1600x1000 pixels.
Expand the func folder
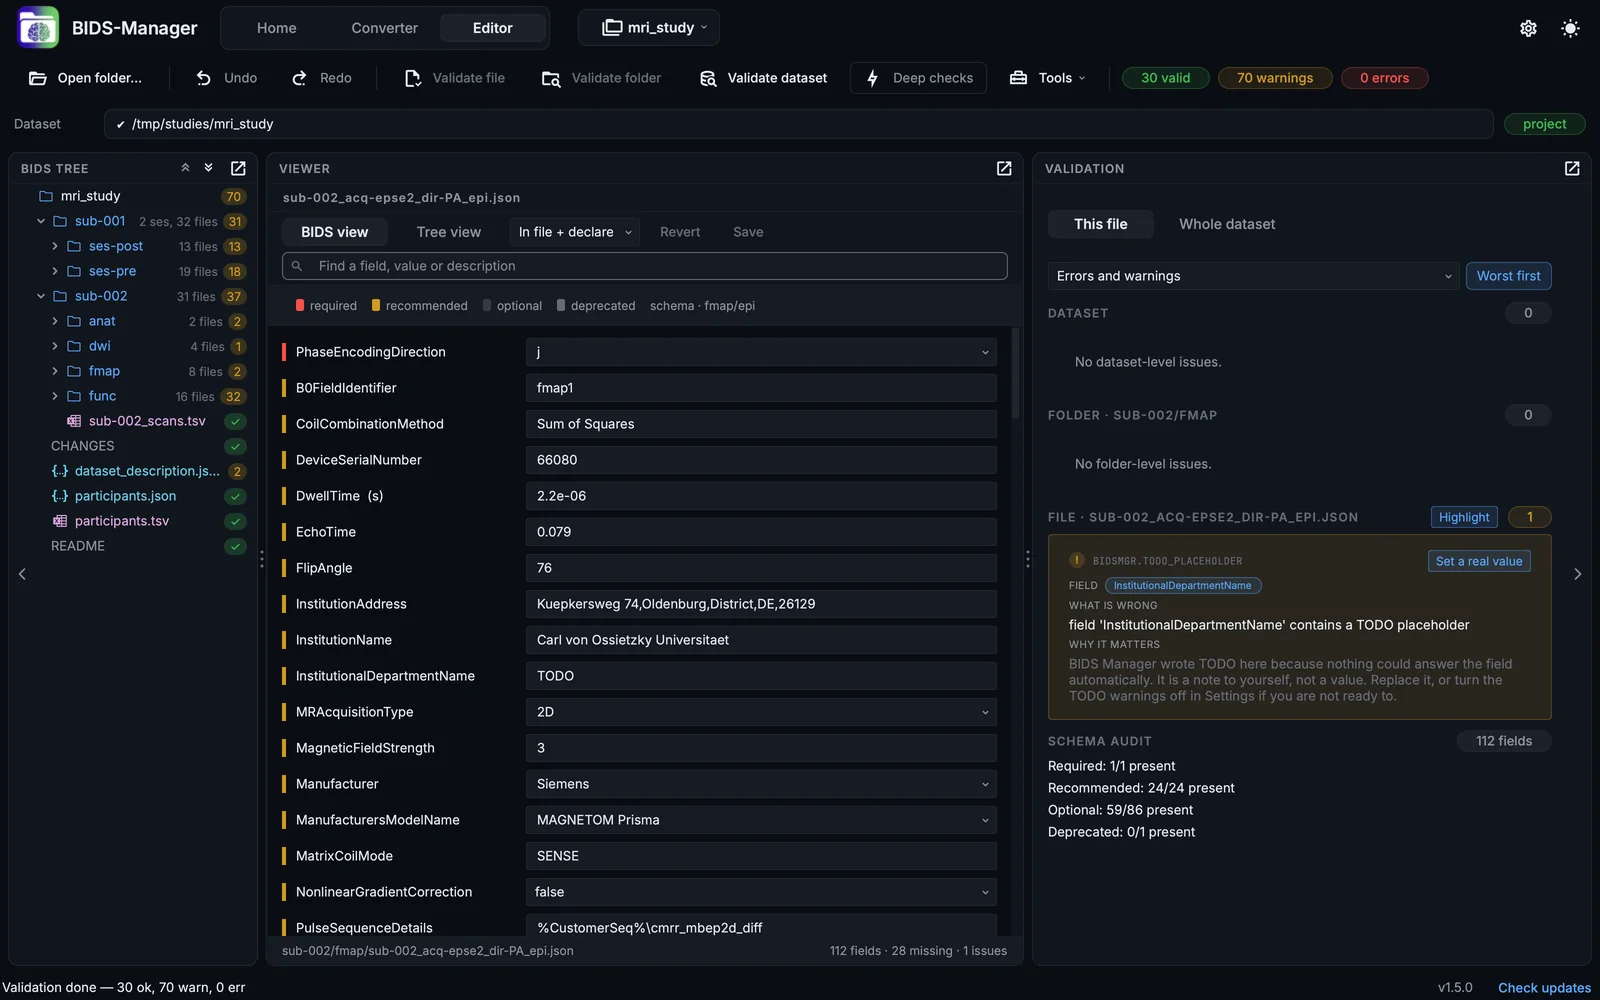(x=55, y=396)
